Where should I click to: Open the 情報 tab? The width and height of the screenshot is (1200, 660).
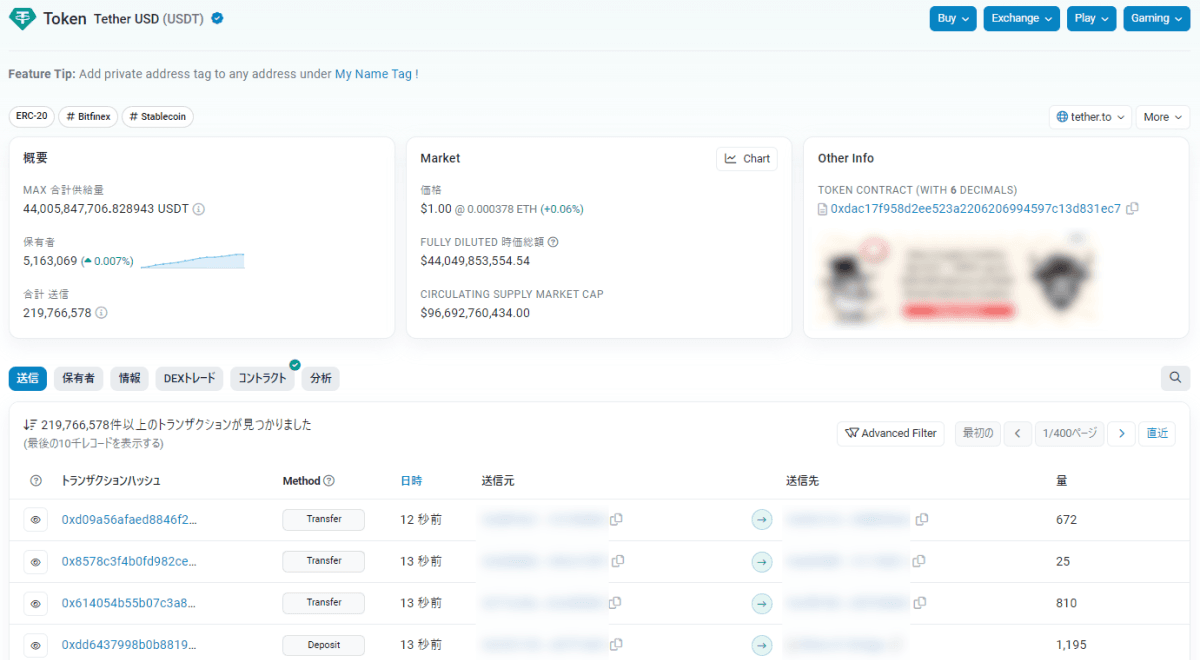pos(129,378)
